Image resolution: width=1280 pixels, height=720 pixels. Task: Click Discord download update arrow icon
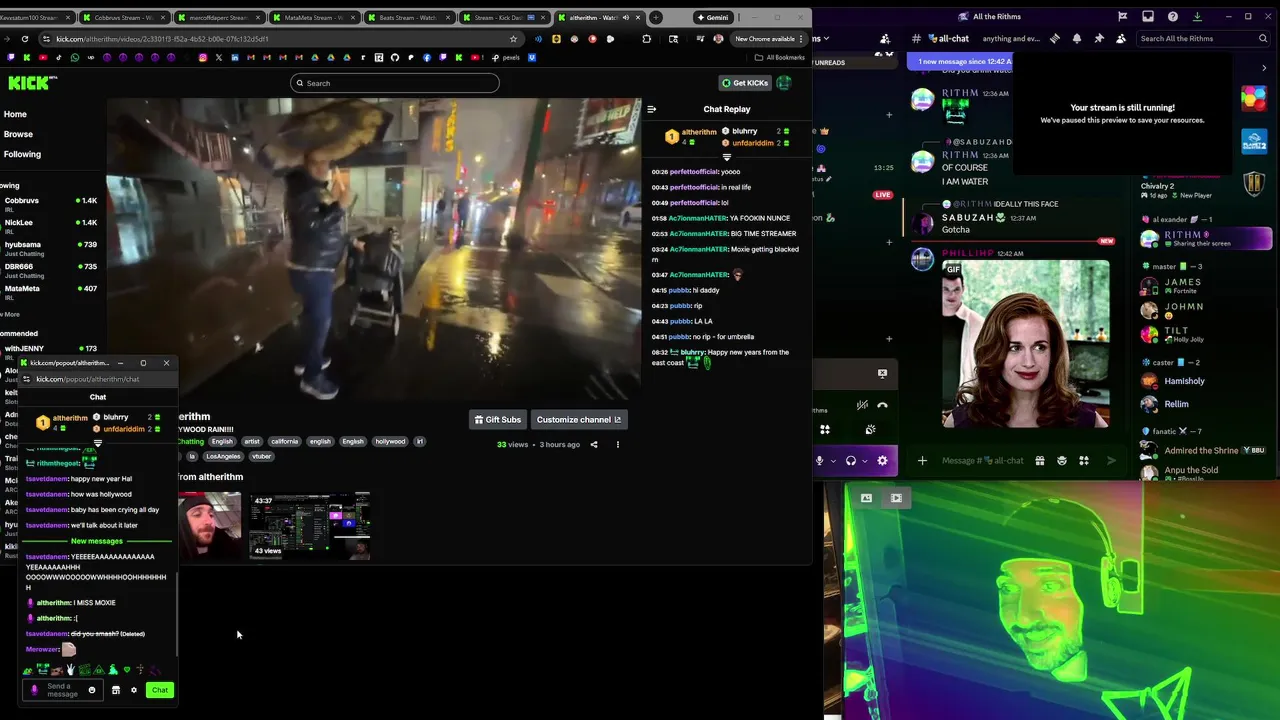1197,16
